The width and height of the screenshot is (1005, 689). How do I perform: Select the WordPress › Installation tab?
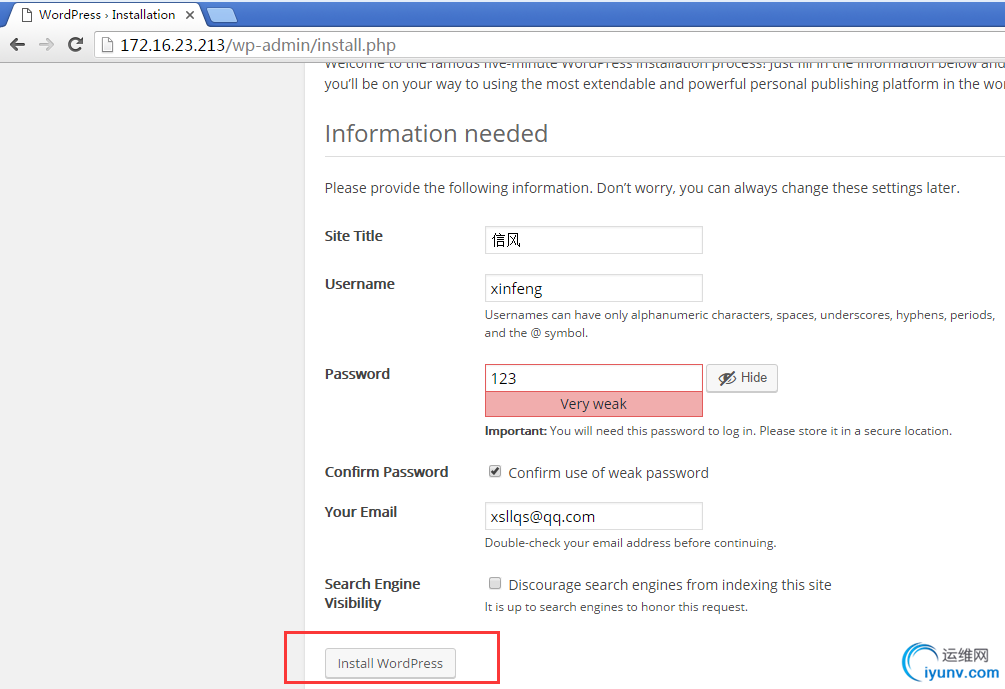(x=106, y=15)
